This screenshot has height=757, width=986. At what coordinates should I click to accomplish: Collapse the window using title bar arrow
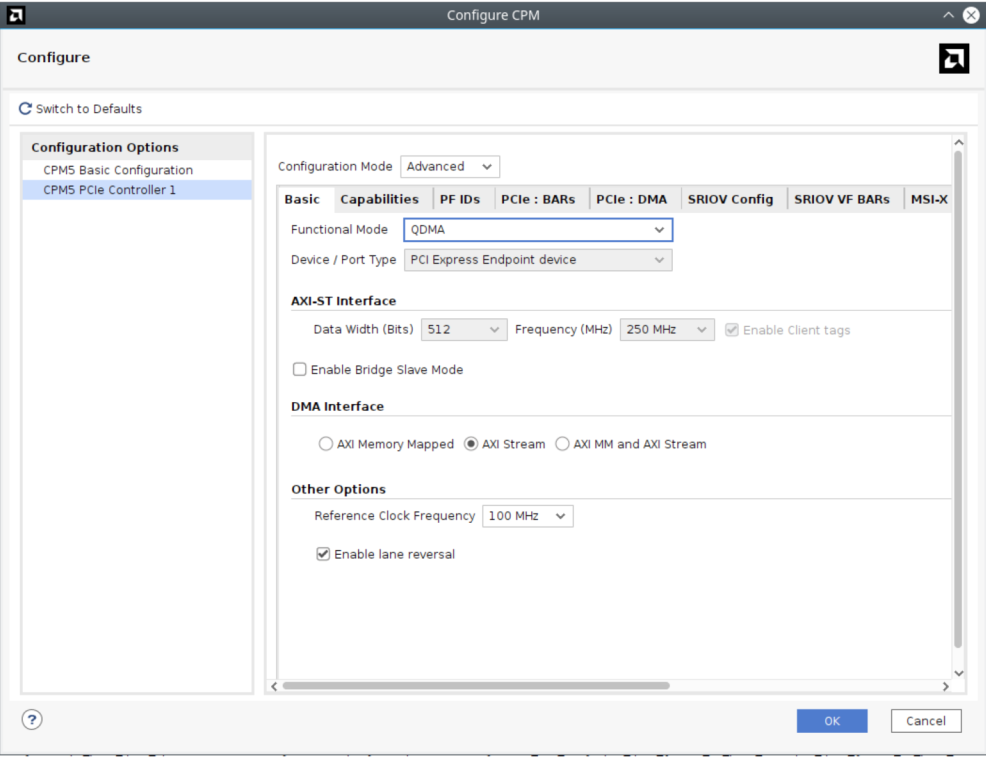(948, 15)
